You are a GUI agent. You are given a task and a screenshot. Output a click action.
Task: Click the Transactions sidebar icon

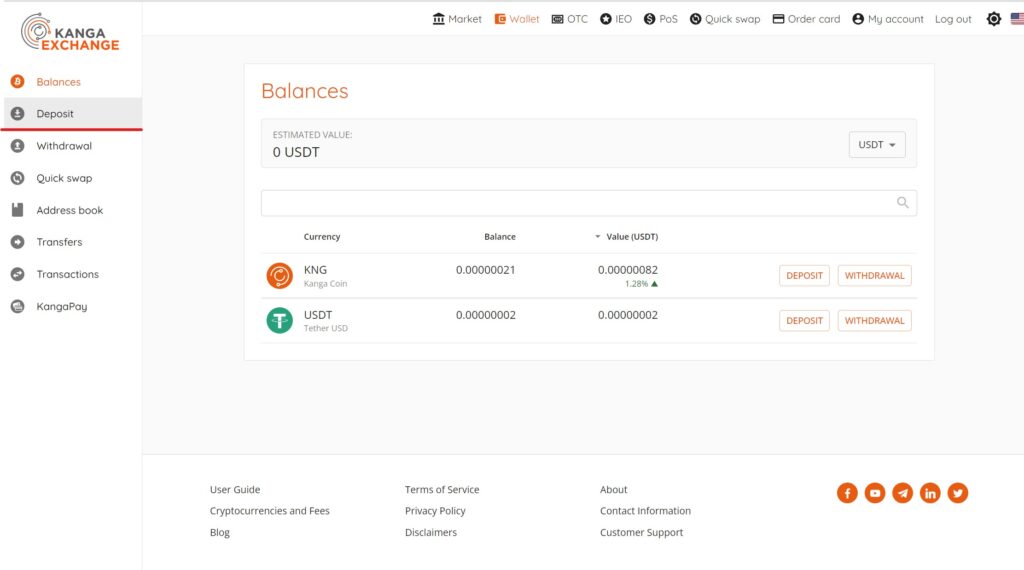tap(18, 274)
